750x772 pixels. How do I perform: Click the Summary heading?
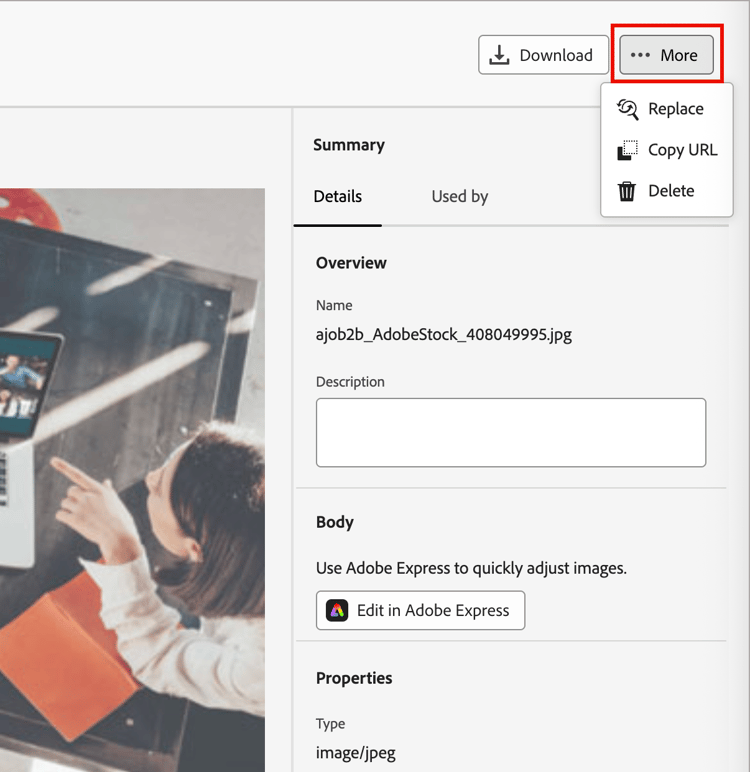[349, 145]
